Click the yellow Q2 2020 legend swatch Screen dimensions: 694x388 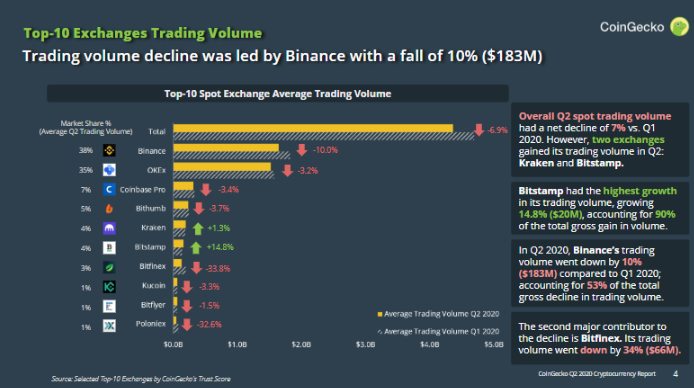point(380,315)
